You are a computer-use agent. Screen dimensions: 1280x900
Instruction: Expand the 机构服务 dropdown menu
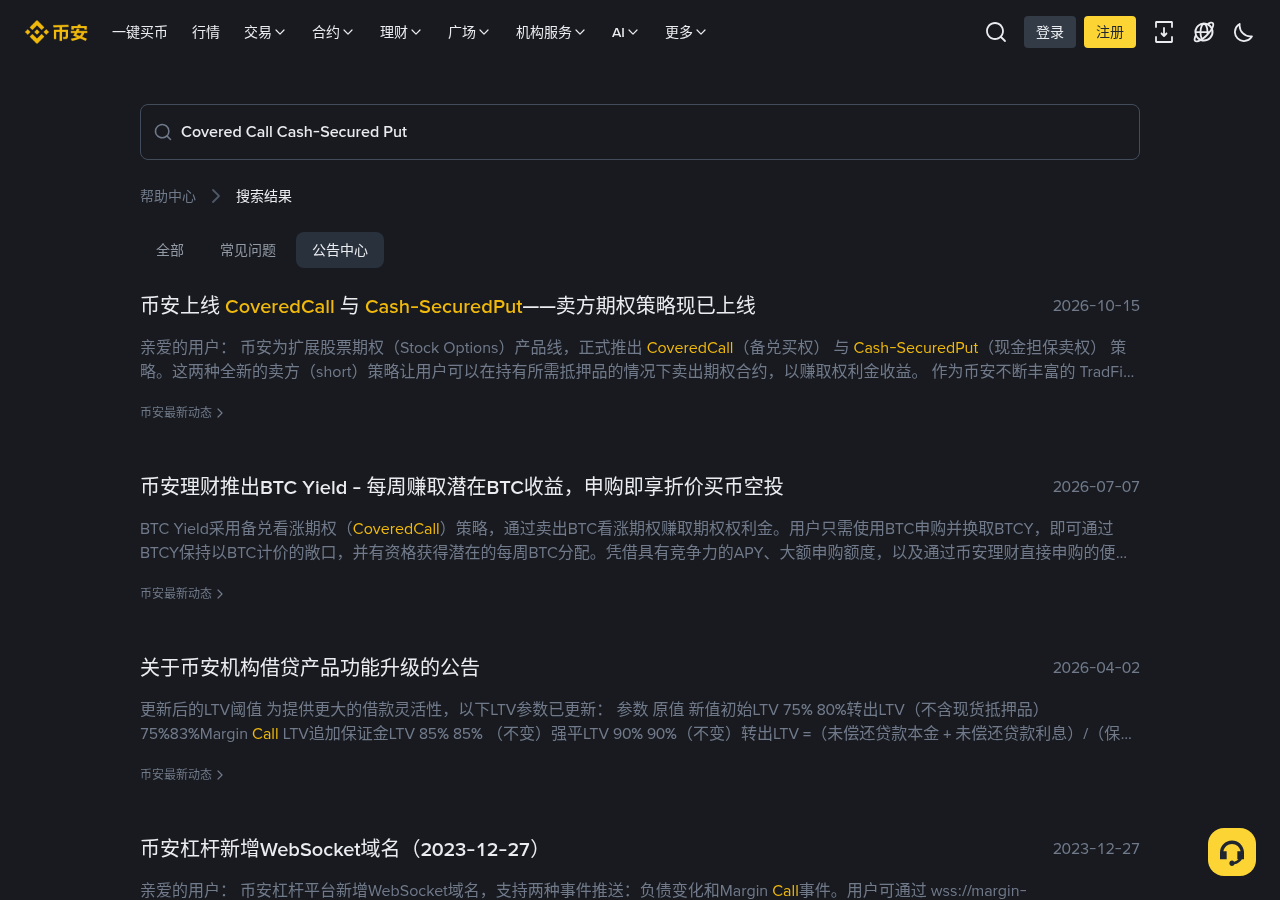point(551,32)
